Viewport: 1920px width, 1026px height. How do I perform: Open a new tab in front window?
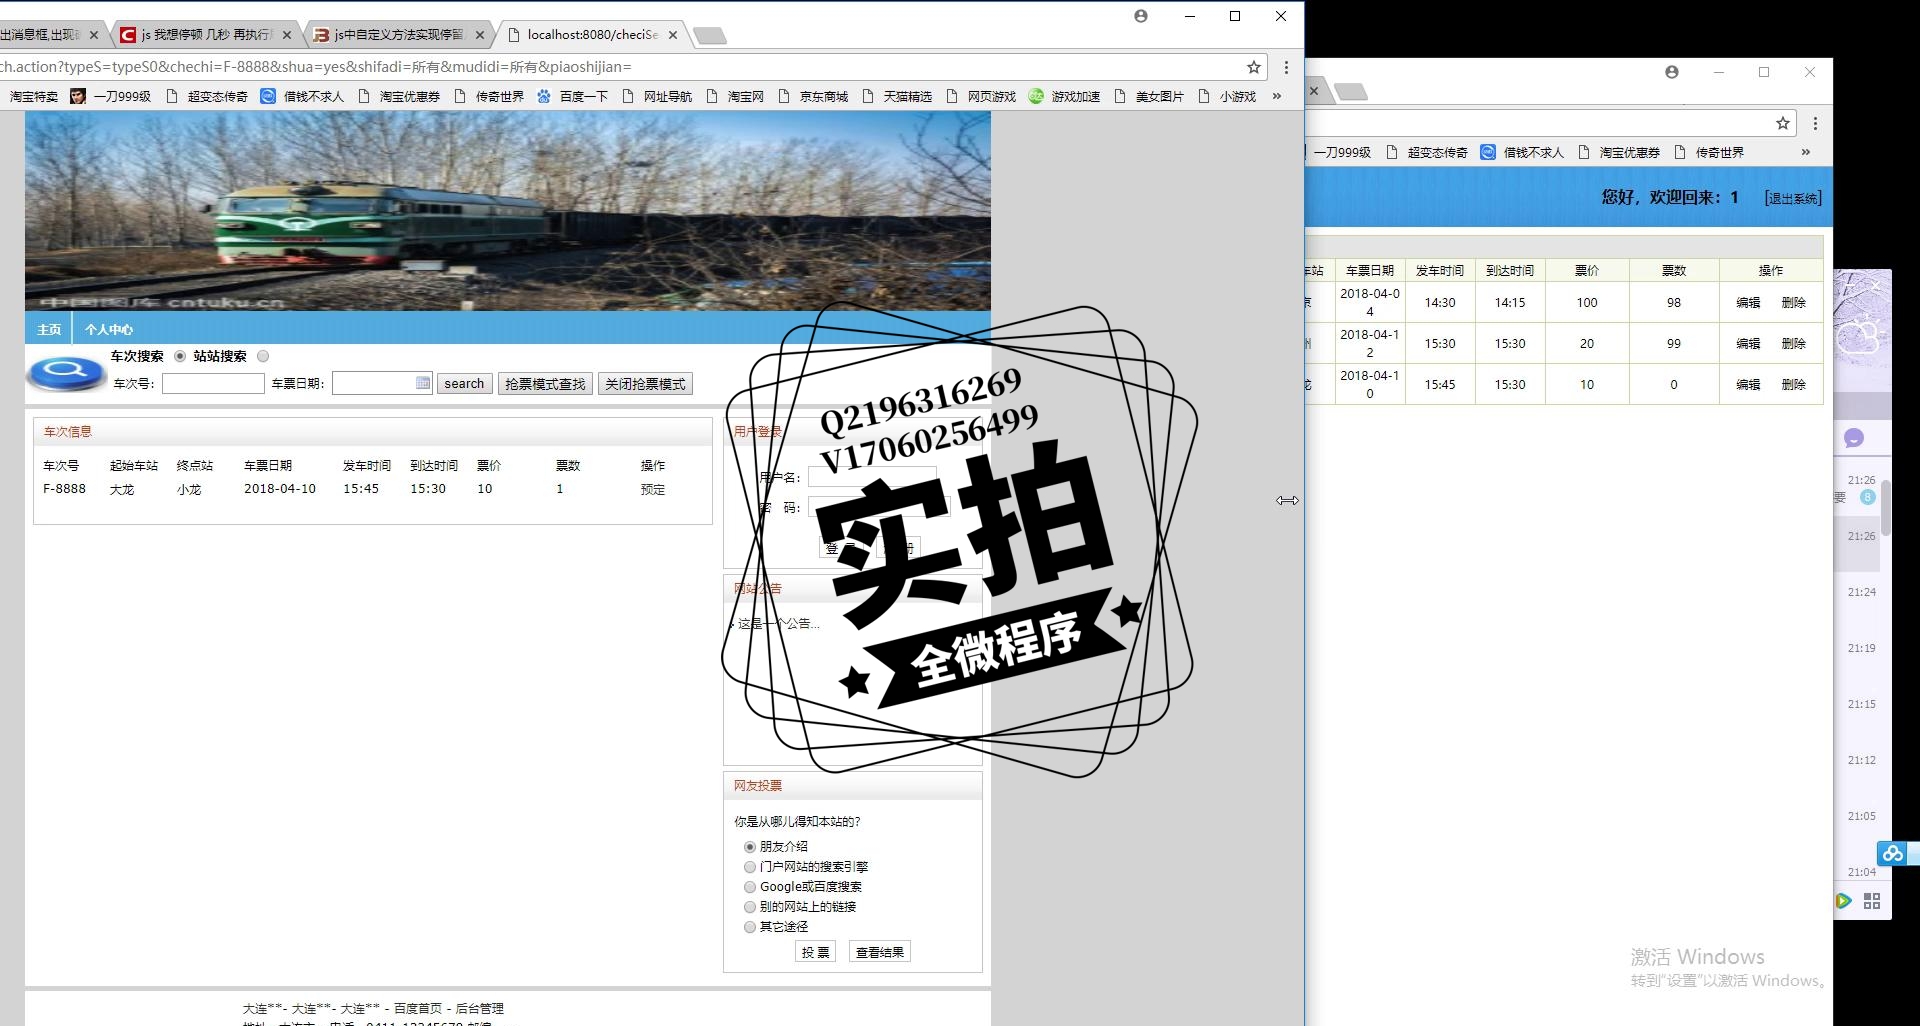click(710, 36)
